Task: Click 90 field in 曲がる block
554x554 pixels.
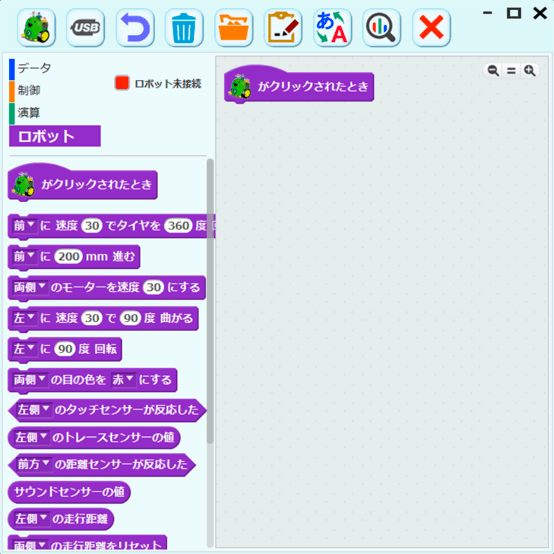Action: click(130, 318)
